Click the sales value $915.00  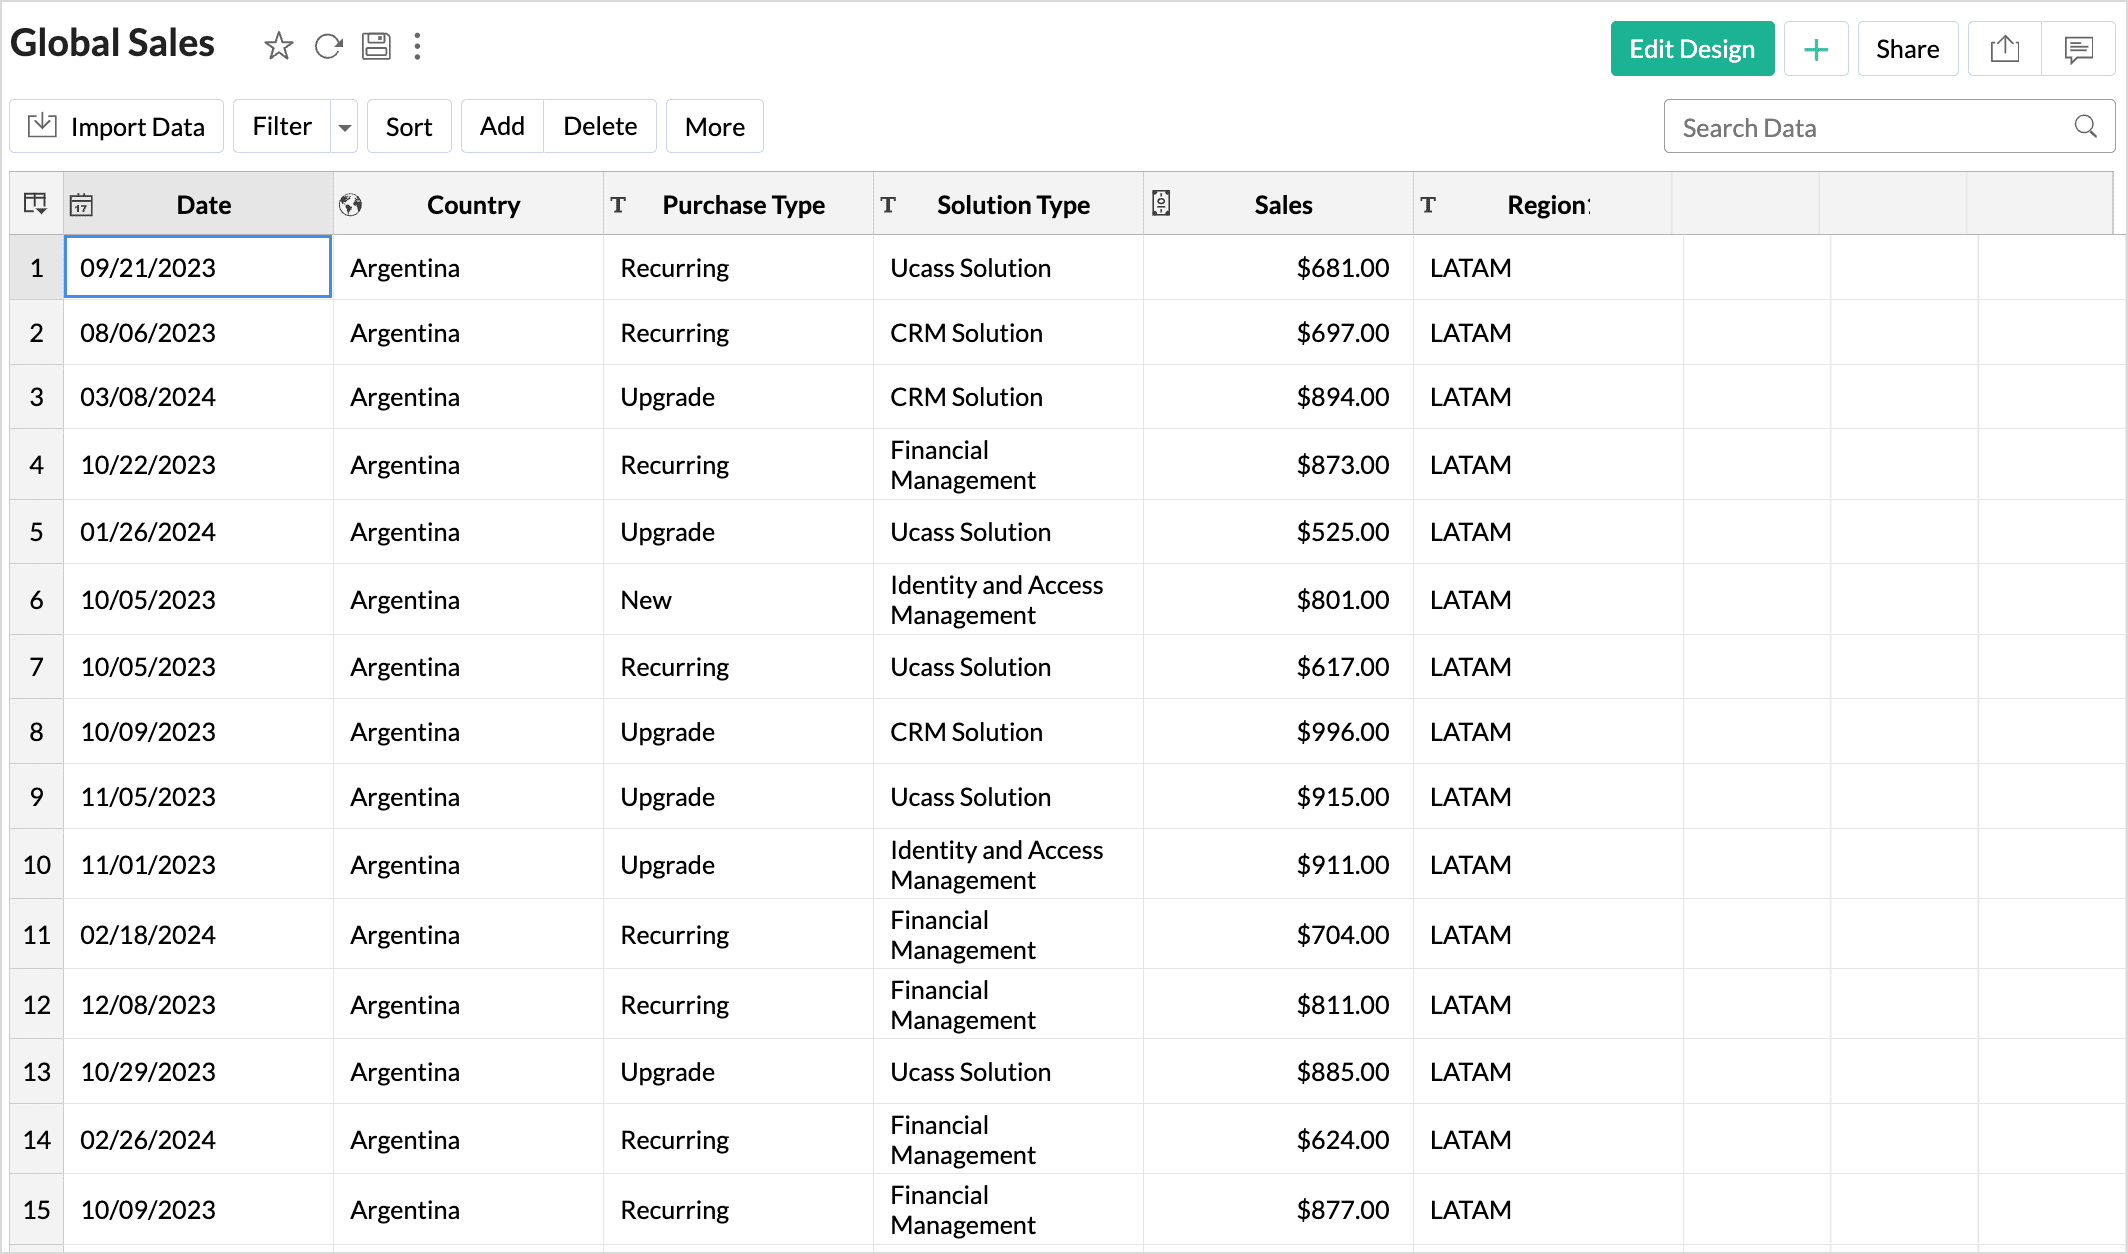pyautogui.click(x=1342, y=797)
